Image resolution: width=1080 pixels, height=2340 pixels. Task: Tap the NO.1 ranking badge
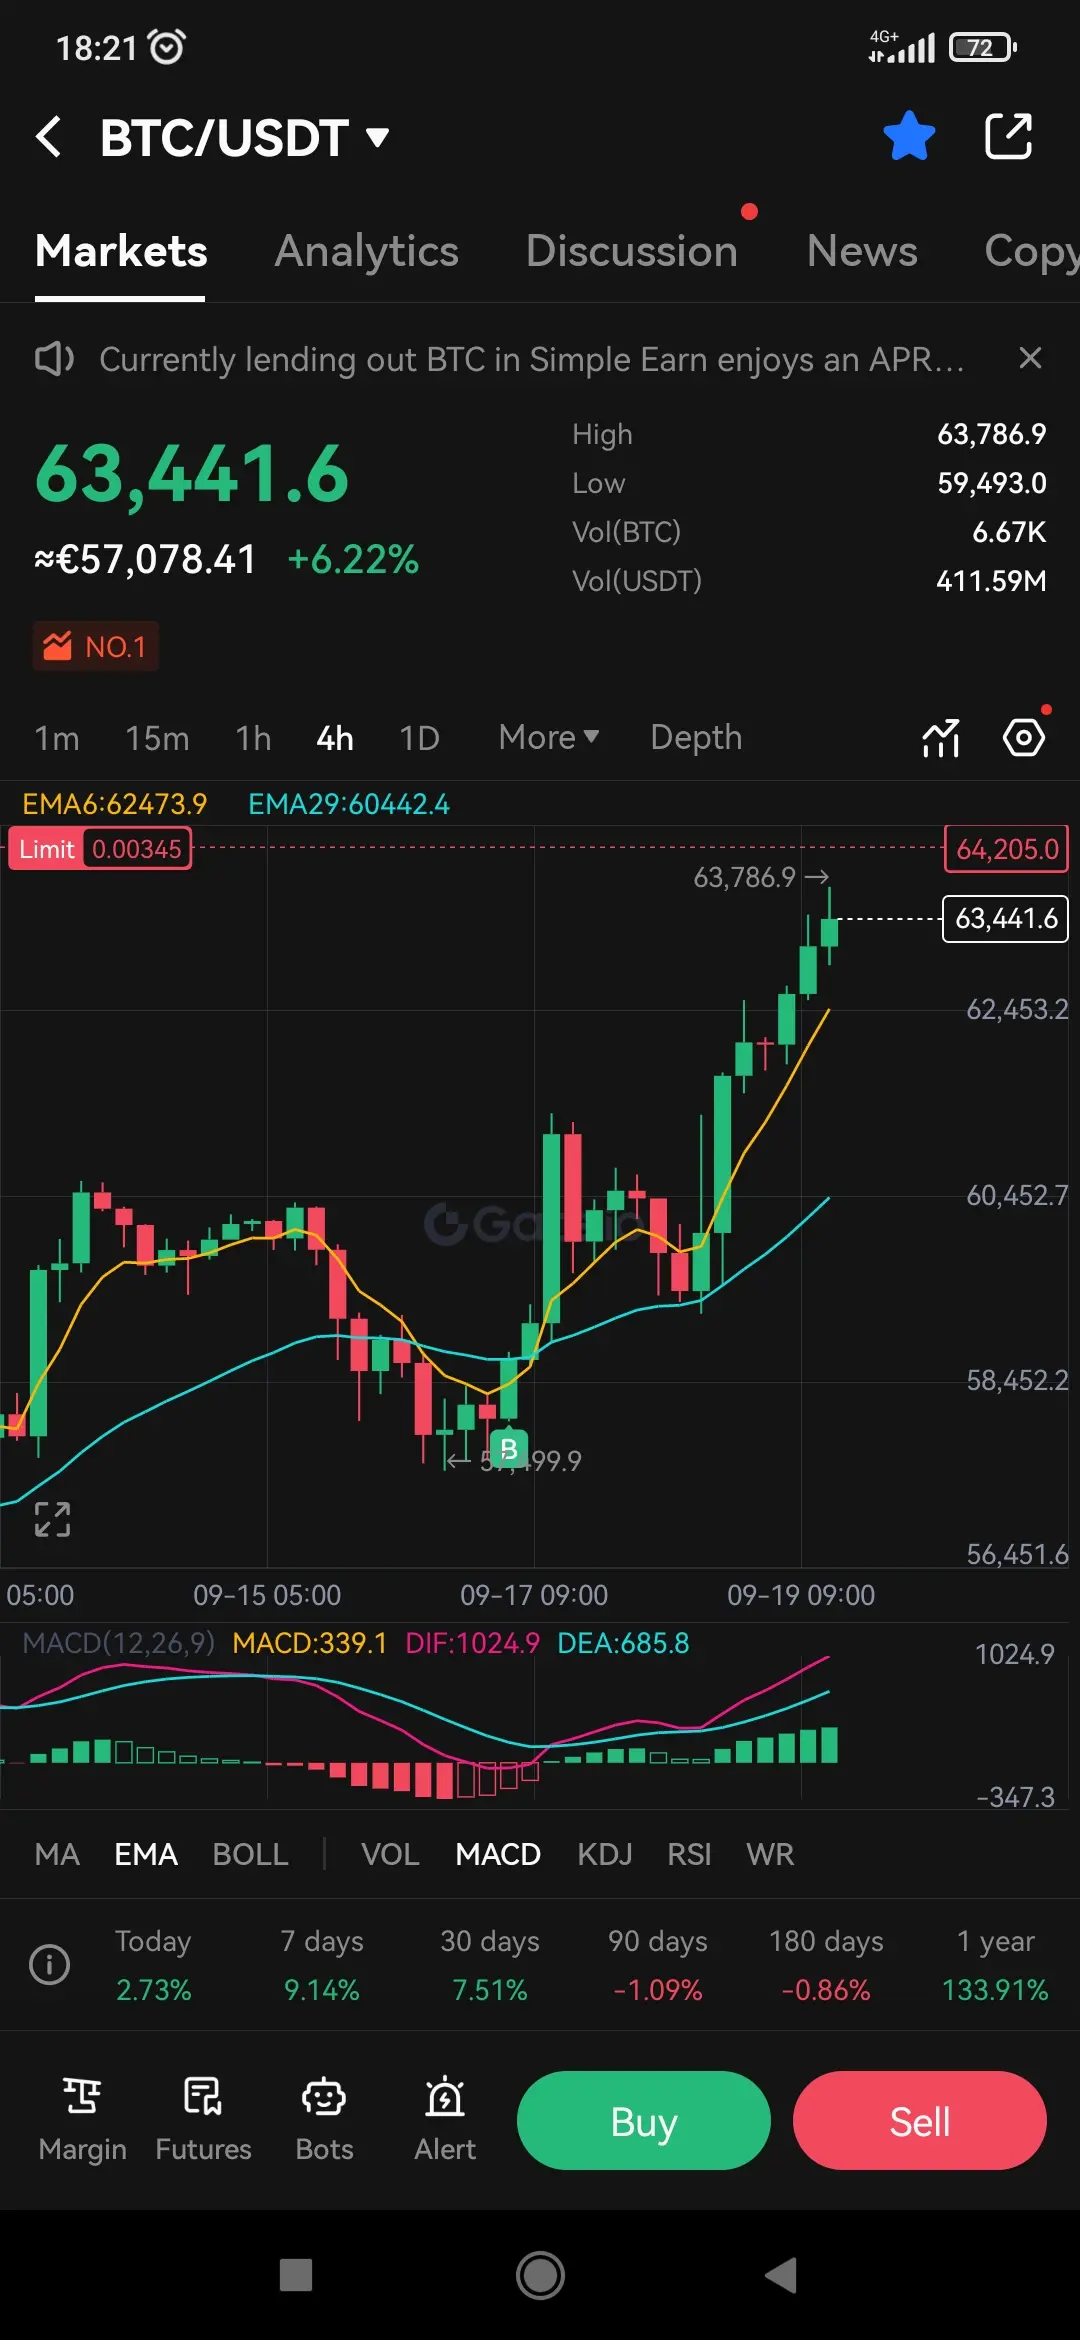tap(96, 647)
